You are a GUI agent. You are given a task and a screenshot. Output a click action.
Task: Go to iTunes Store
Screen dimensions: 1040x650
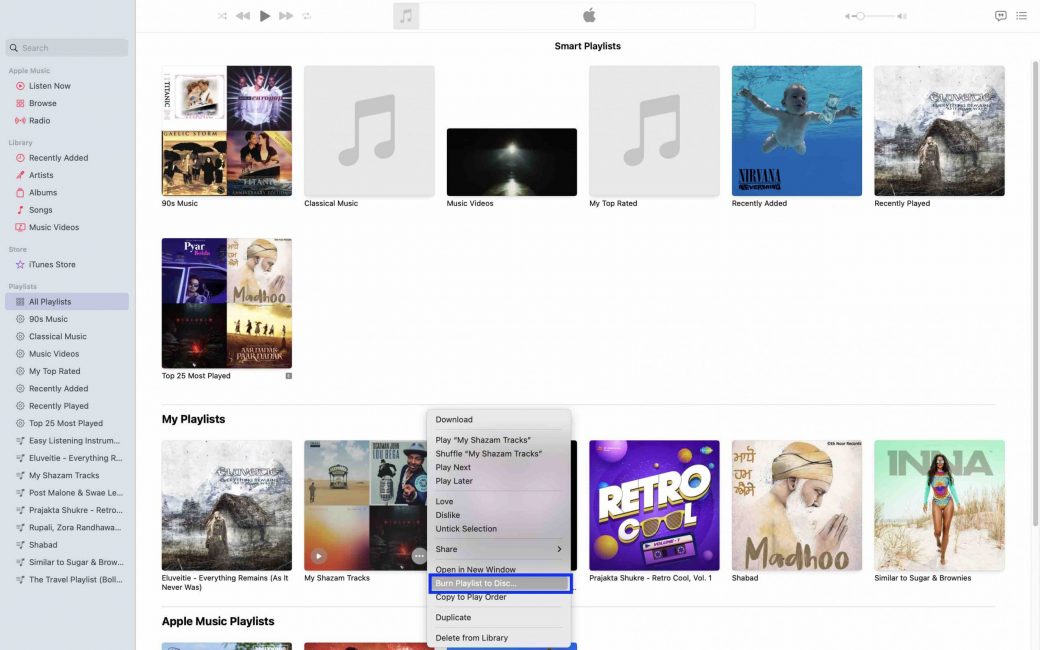click(52, 265)
